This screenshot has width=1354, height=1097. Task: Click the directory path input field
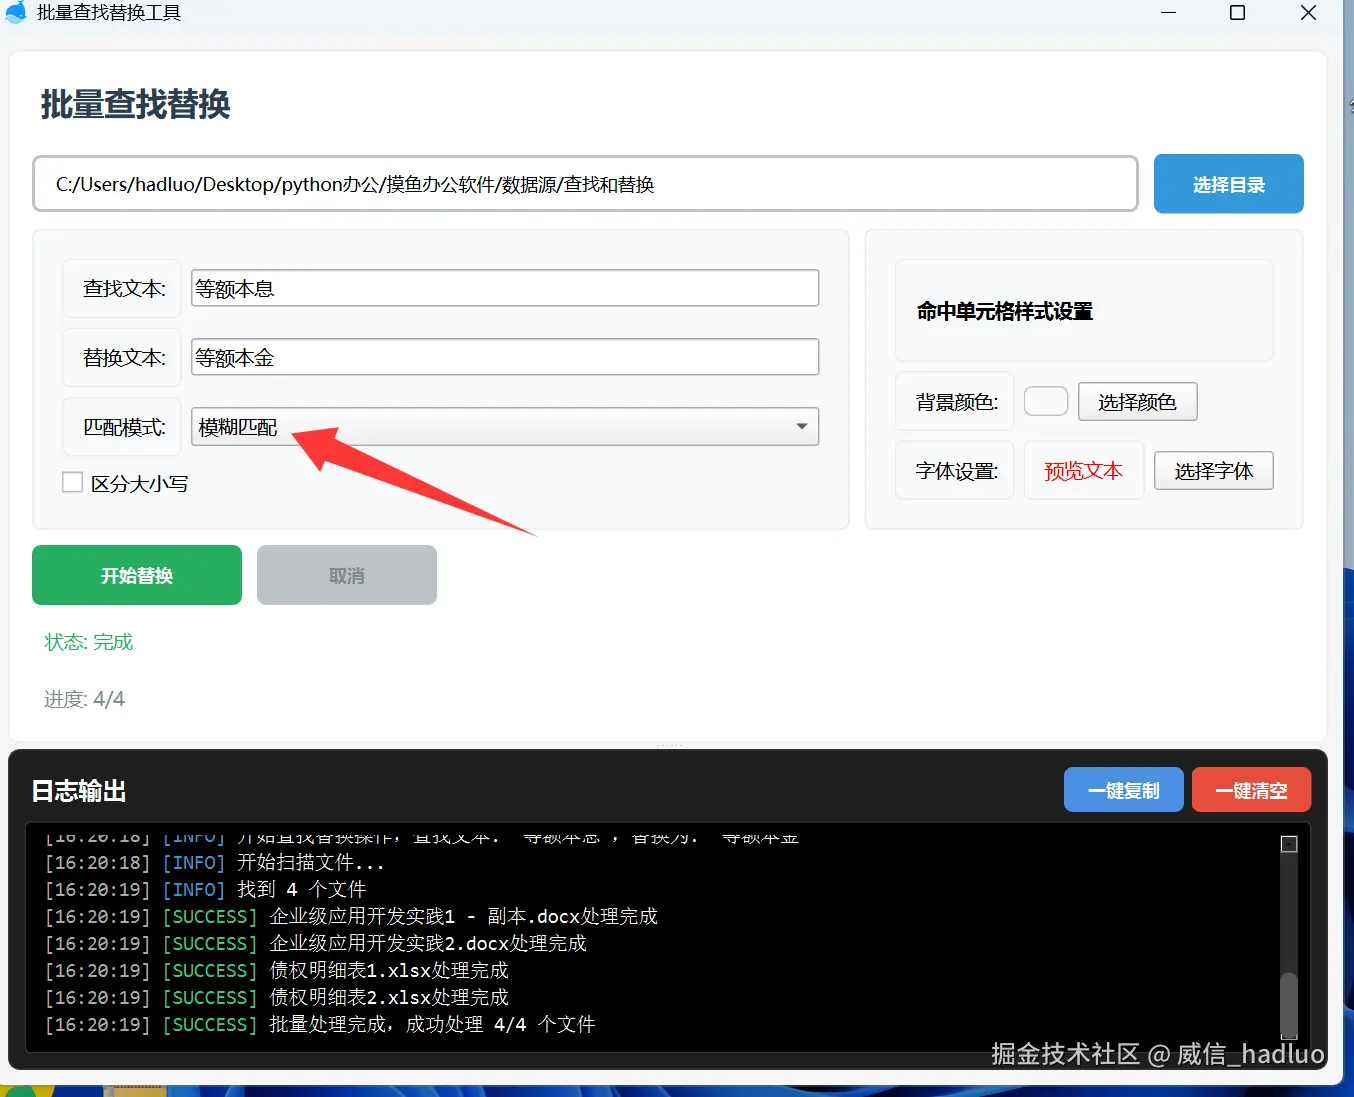585,184
